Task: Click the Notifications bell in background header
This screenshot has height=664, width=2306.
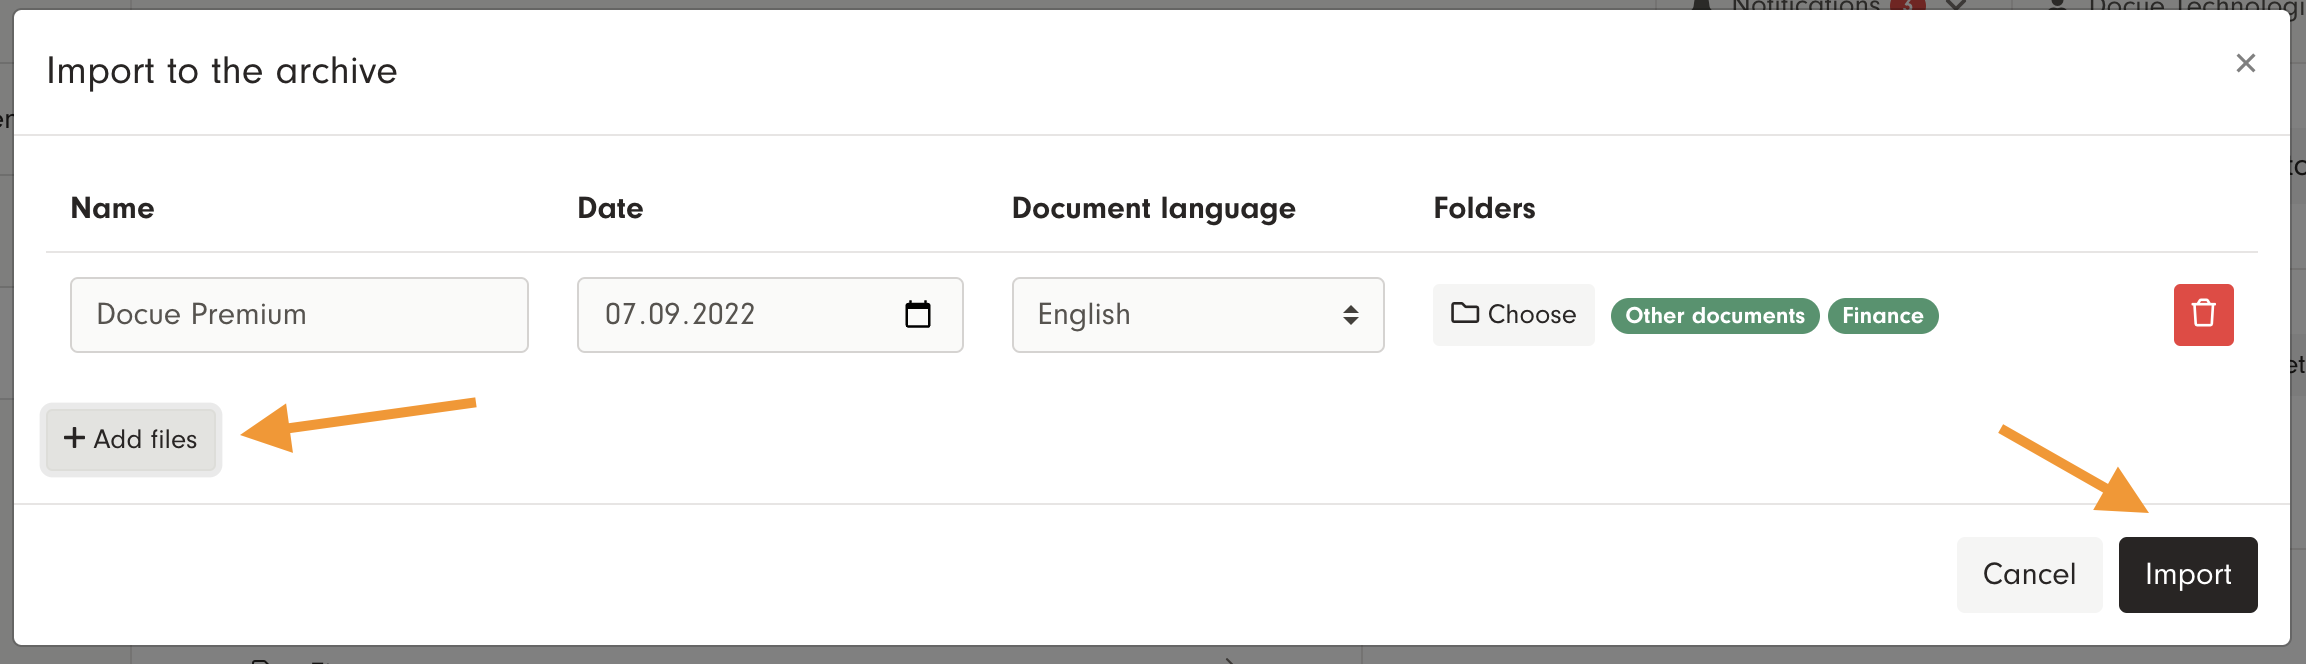Action: 1701,5
